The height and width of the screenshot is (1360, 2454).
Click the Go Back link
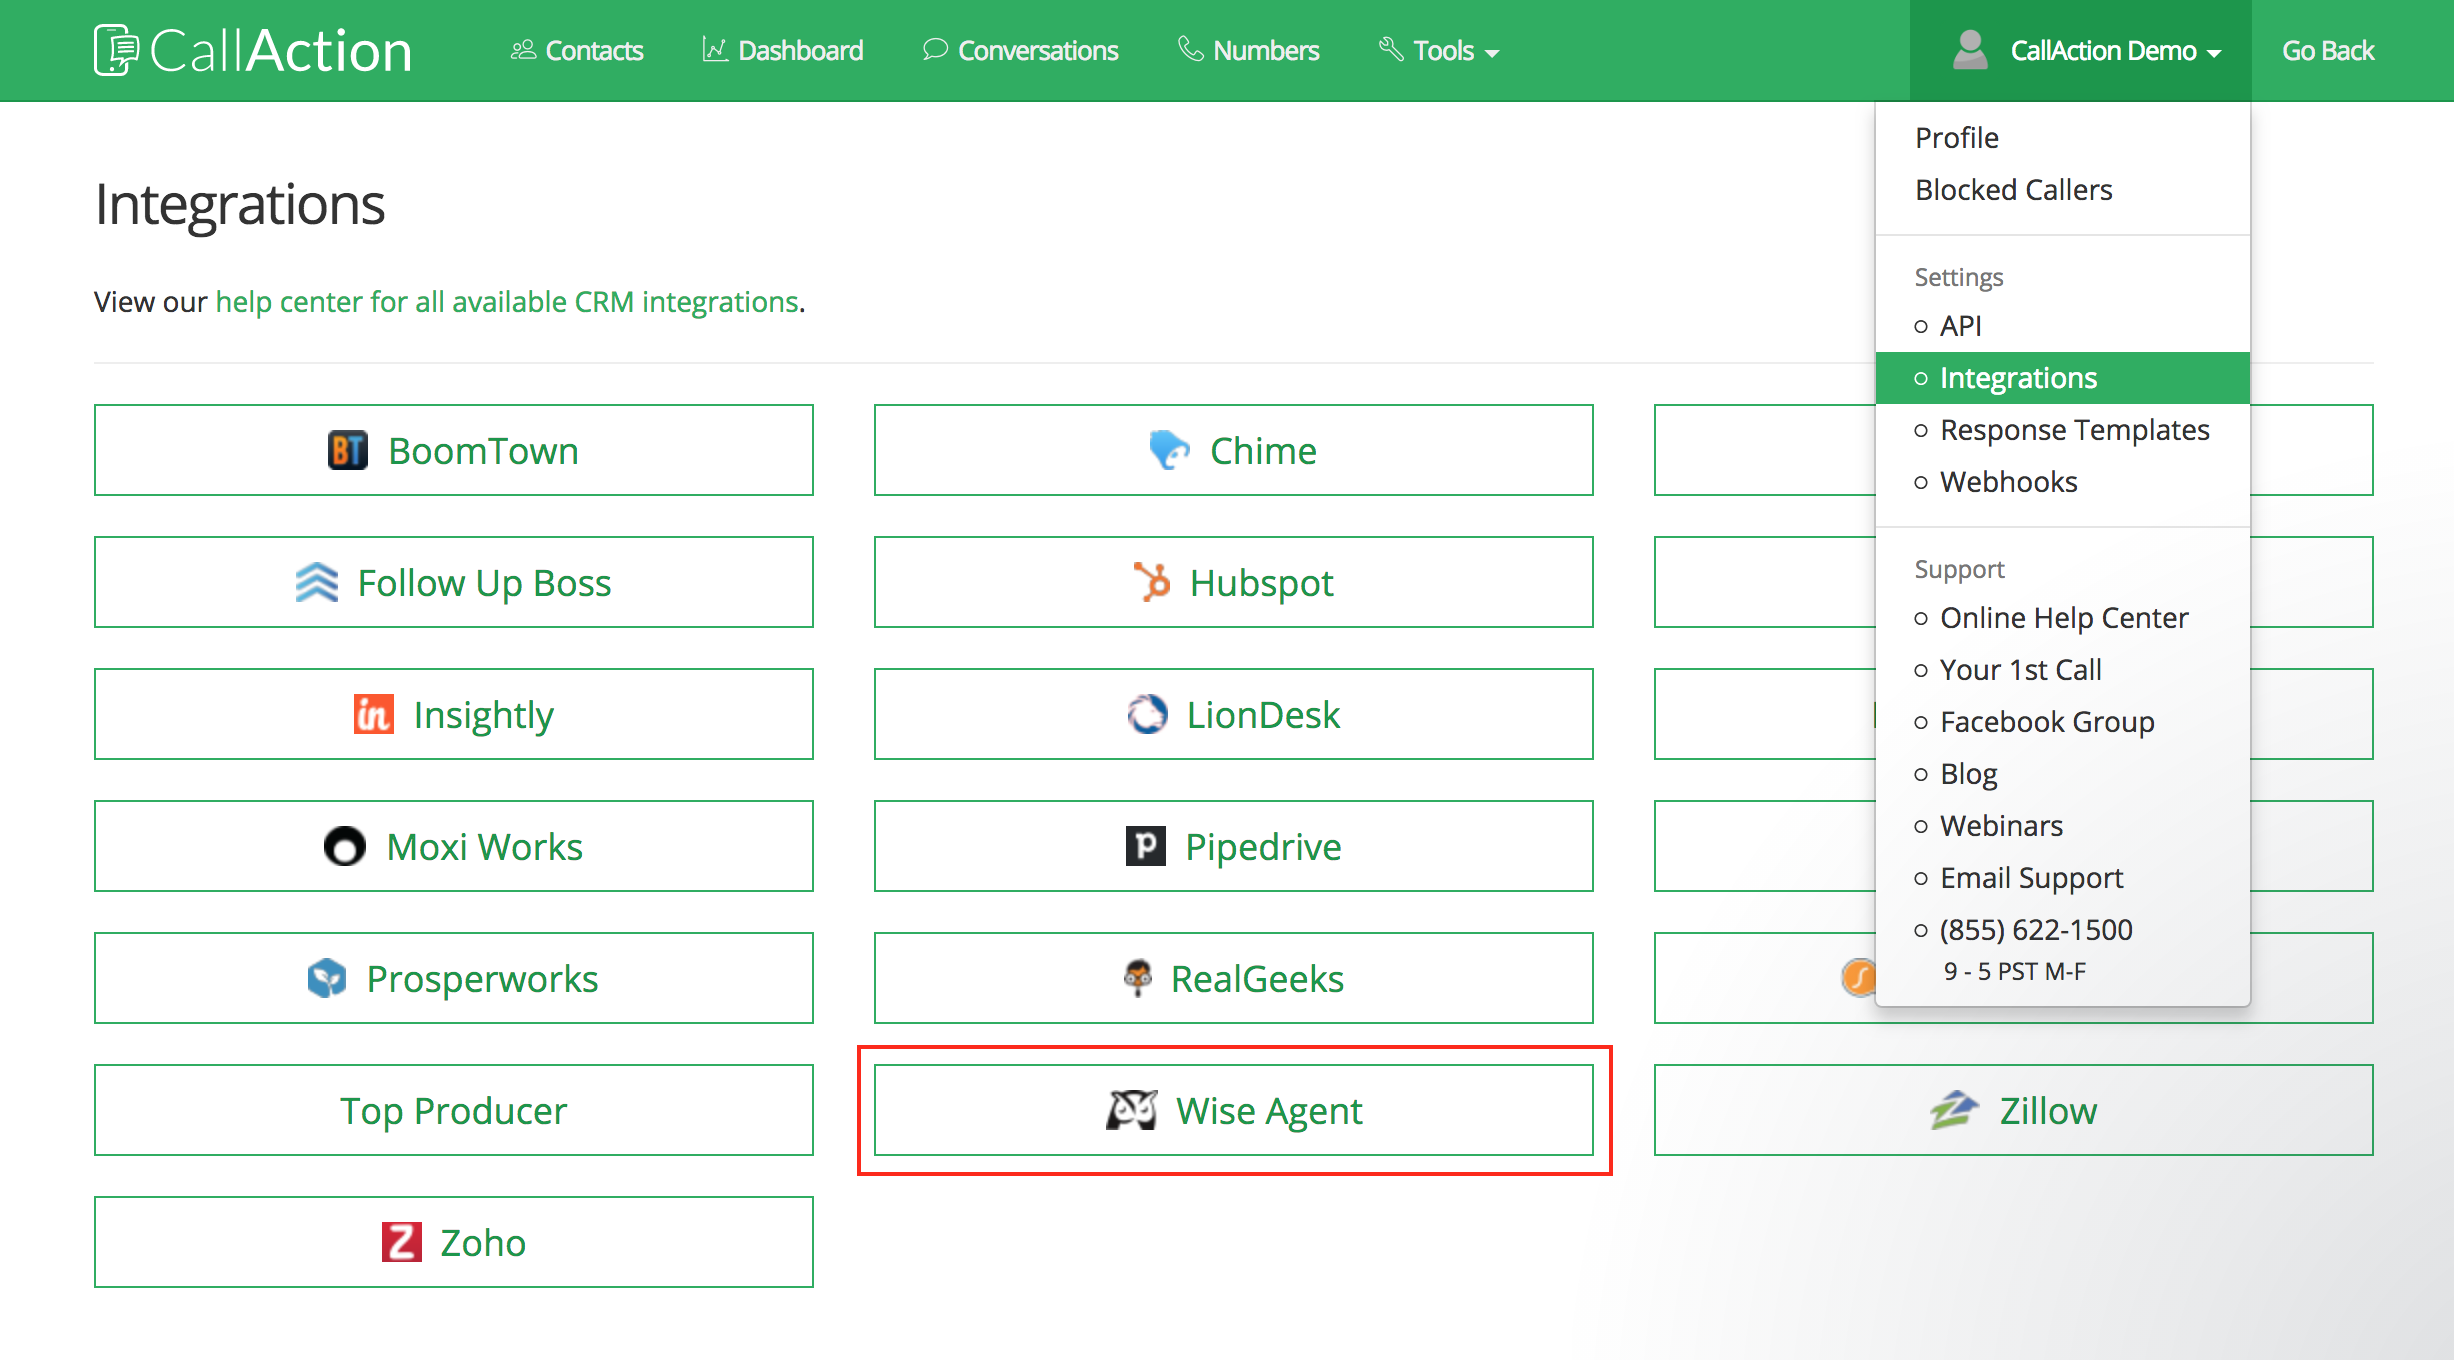click(2328, 50)
